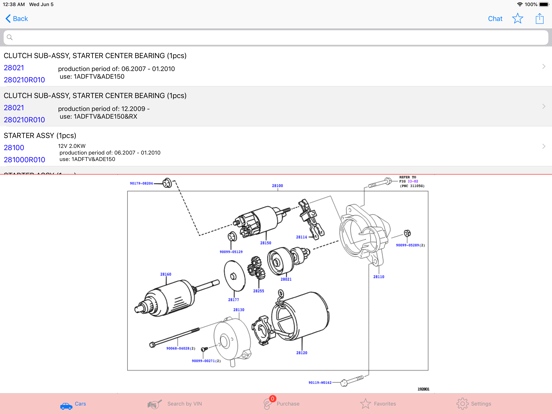552x414 pixels.
Task: Tap the Search by VIN car icon
Action: [154, 404]
